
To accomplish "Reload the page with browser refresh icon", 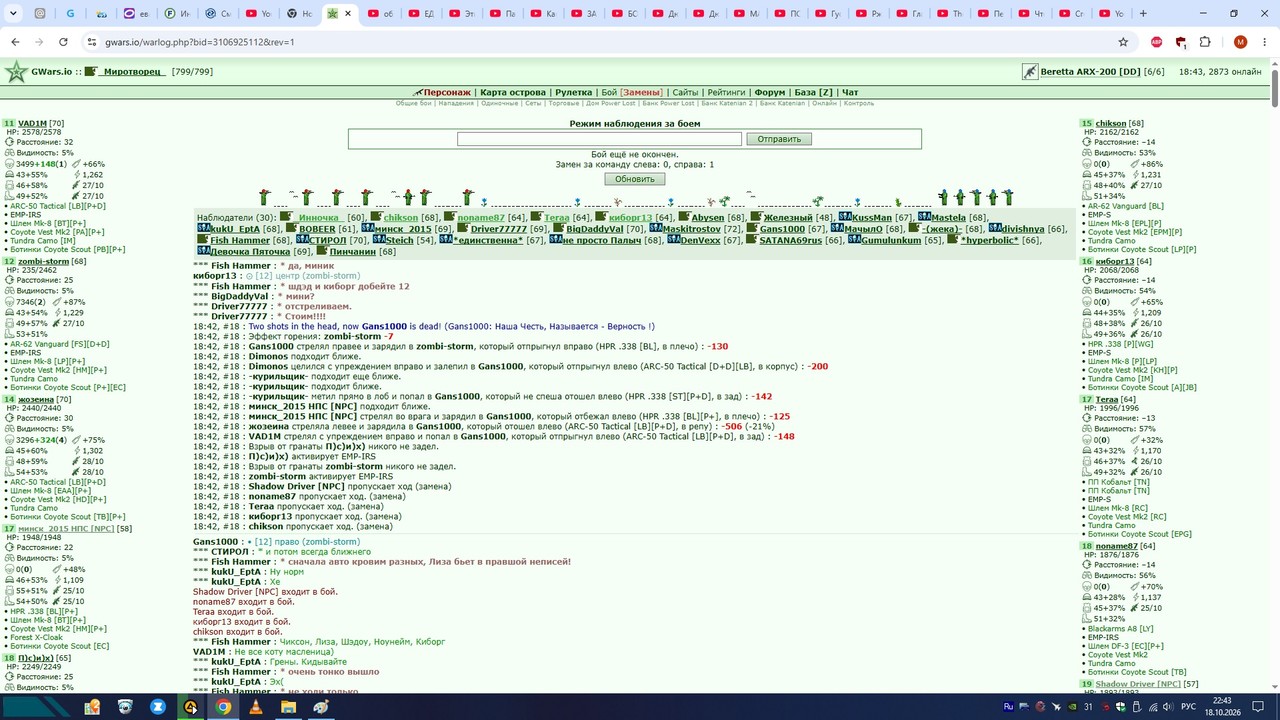I will click(x=63, y=42).
